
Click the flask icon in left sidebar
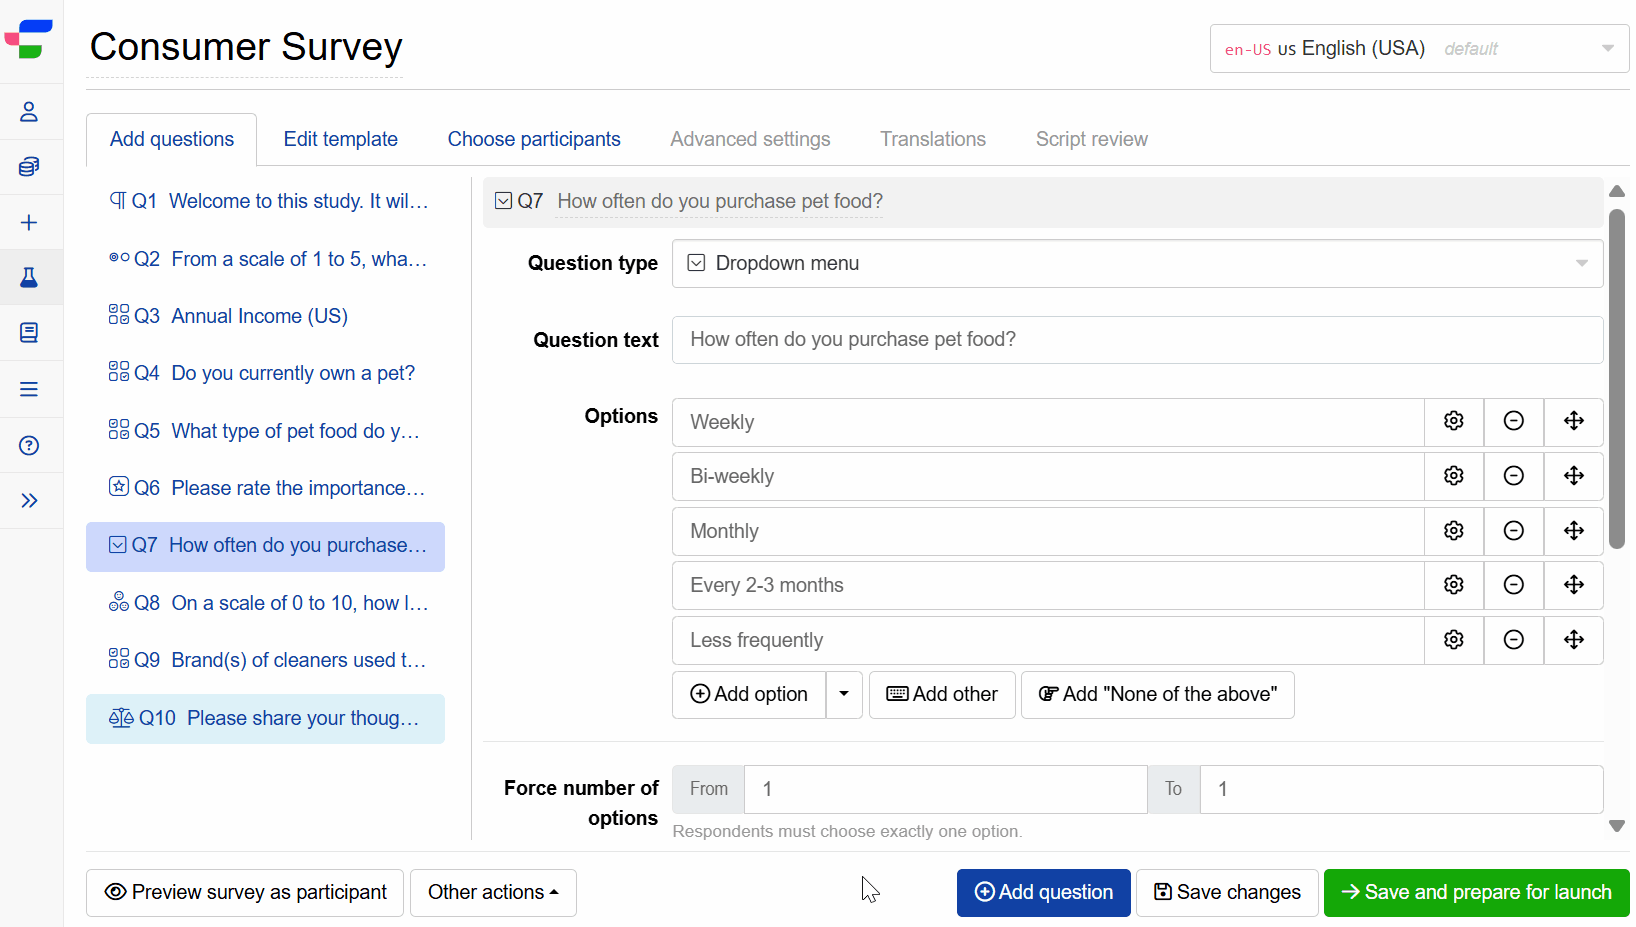pos(29,277)
